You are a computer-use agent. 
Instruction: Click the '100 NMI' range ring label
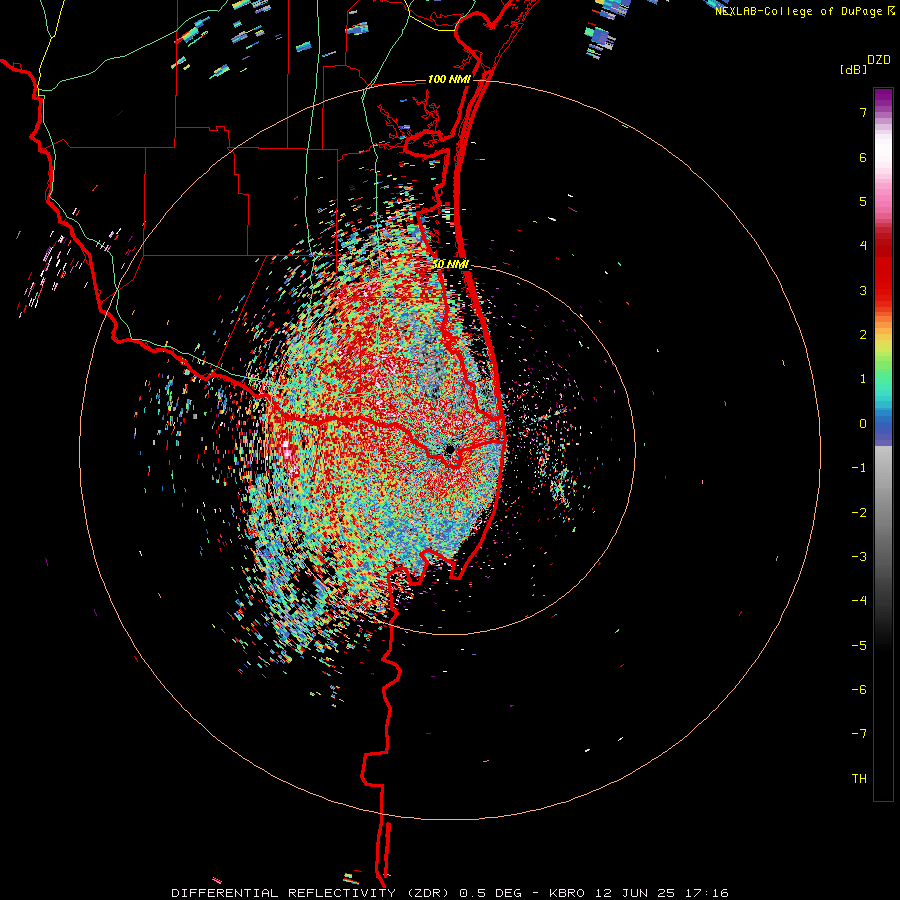pyautogui.click(x=449, y=79)
